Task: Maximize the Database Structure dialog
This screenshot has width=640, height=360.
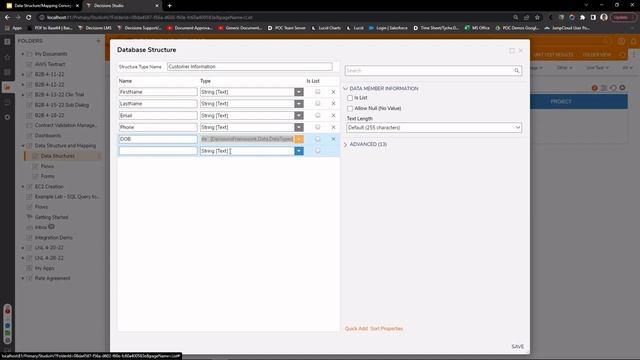Action: point(512,51)
